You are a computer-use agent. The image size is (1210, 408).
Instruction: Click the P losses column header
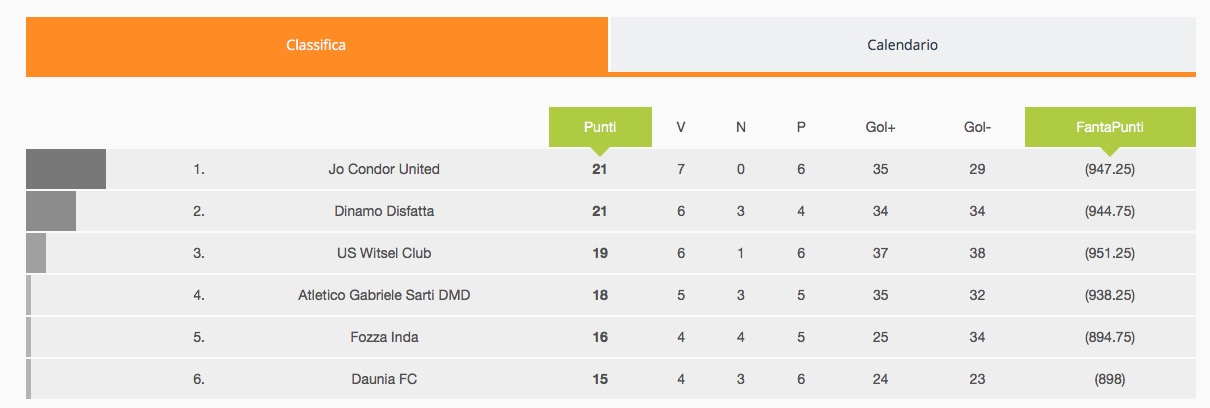(x=801, y=127)
